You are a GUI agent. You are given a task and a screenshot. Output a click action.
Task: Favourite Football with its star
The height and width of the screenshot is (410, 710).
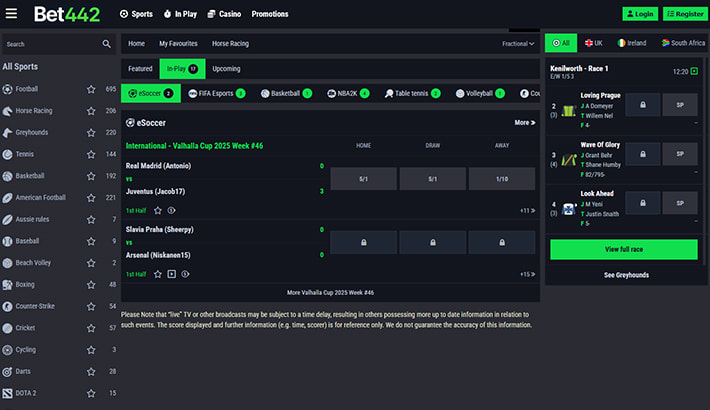tap(91, 89)
